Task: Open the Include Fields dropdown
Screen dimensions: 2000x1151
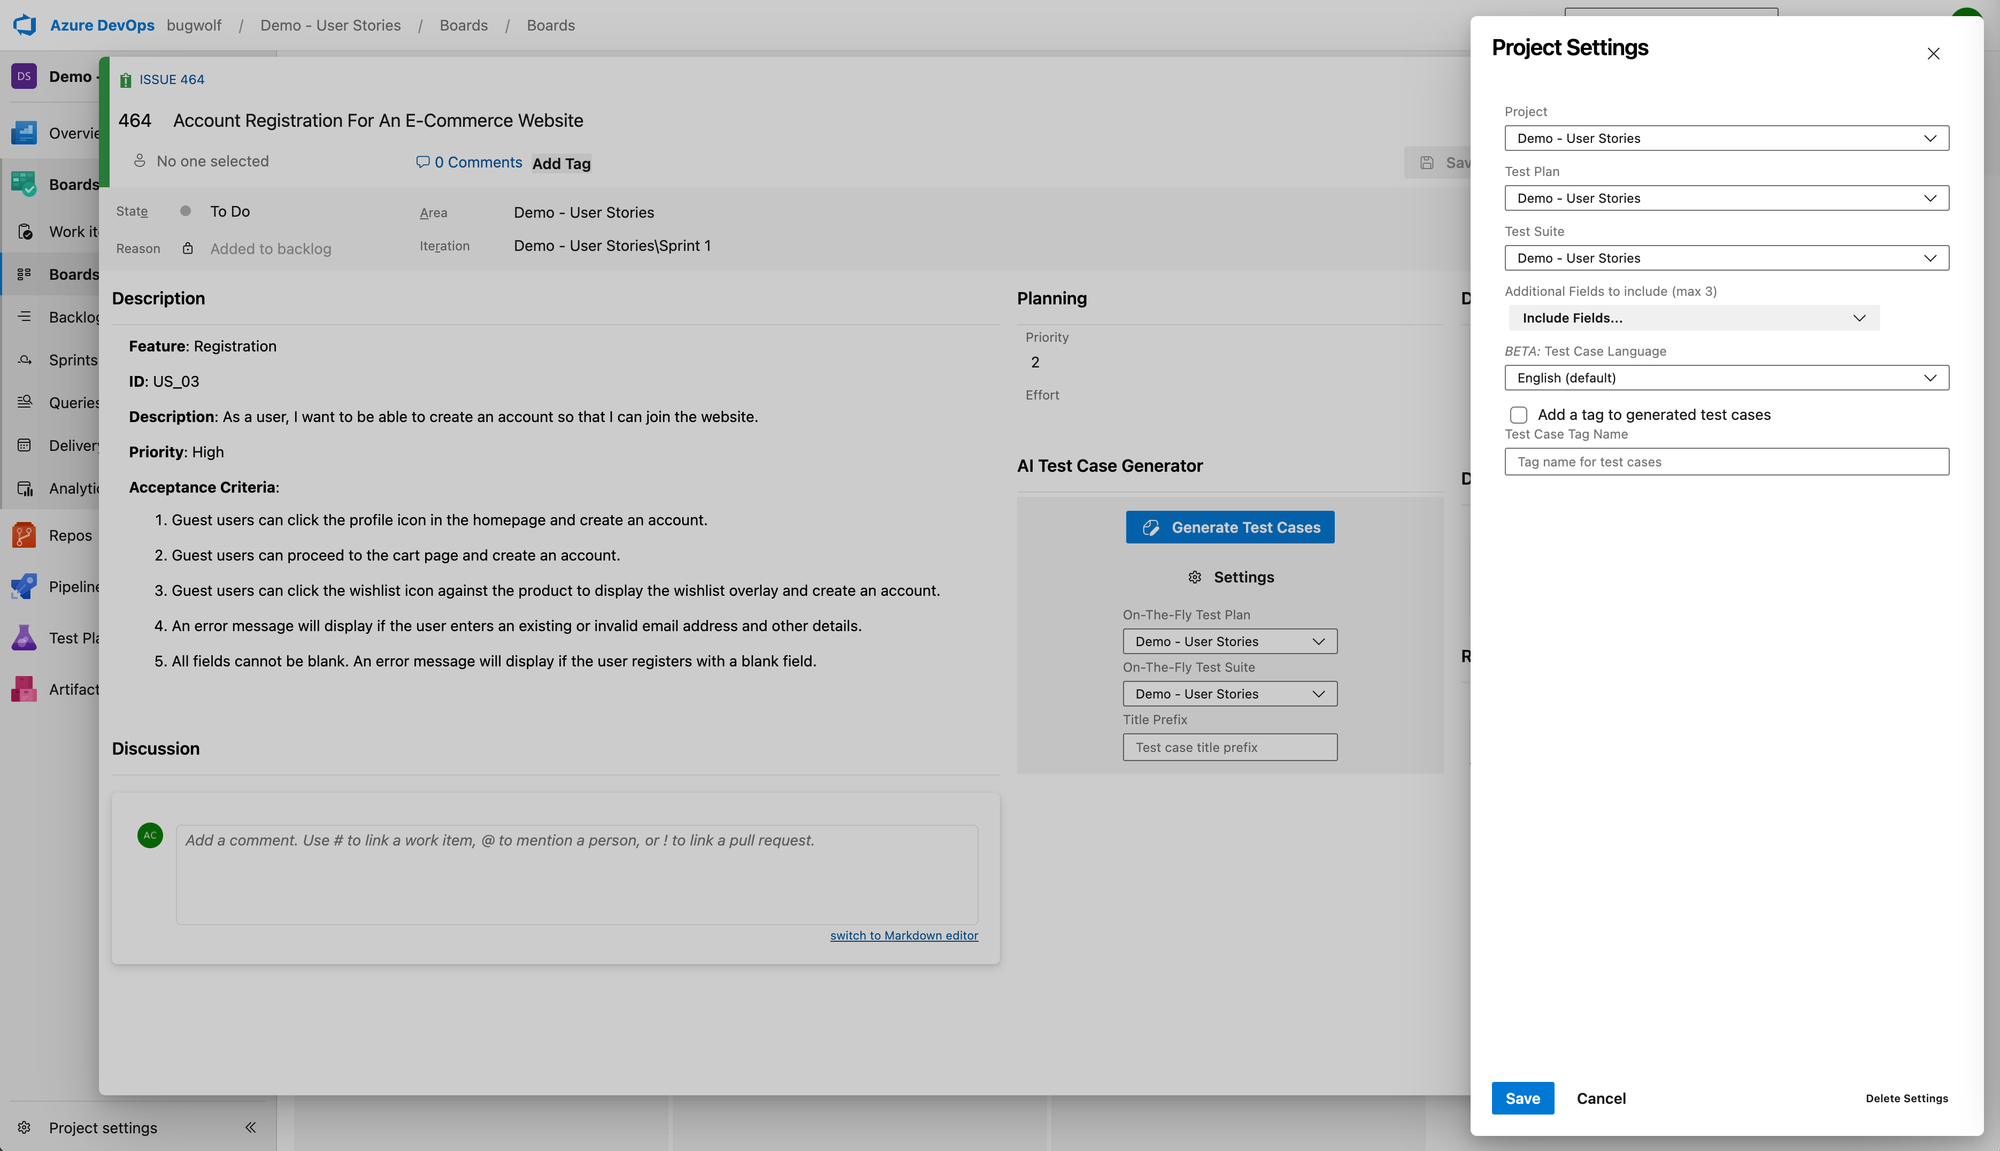Action: [x=1693, y=318]
